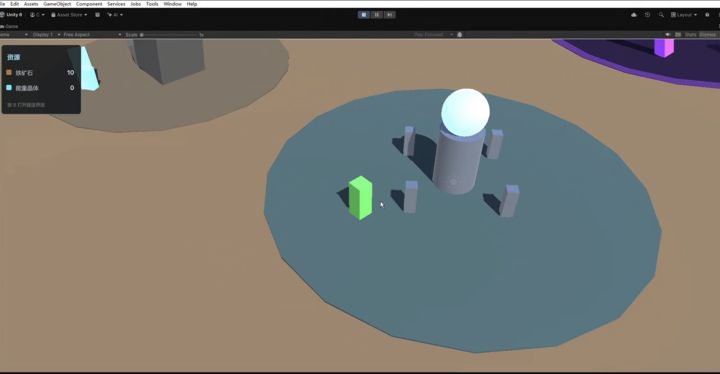Screen dimensions: 720x374
Task: Open the account dropdown in the toolbar
Action: 37,15
